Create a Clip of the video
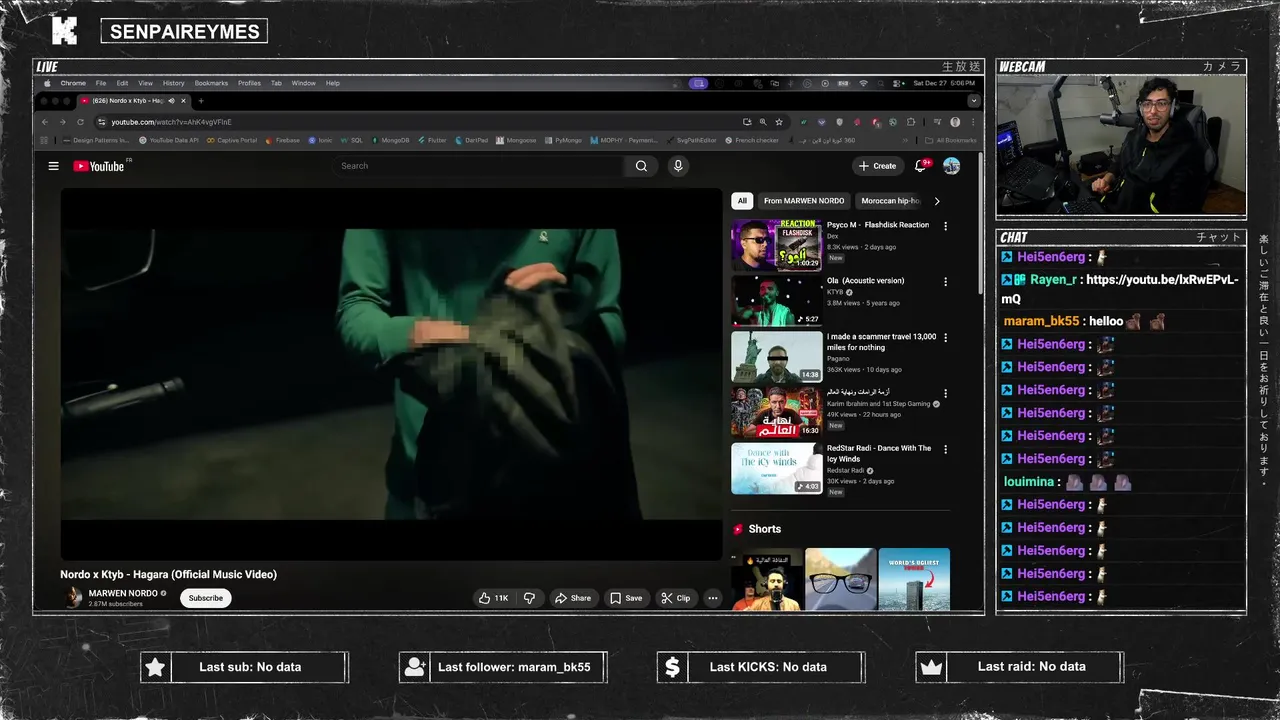Image resolution: width=1280 pixels, height=720 pixels. point(675,598)
